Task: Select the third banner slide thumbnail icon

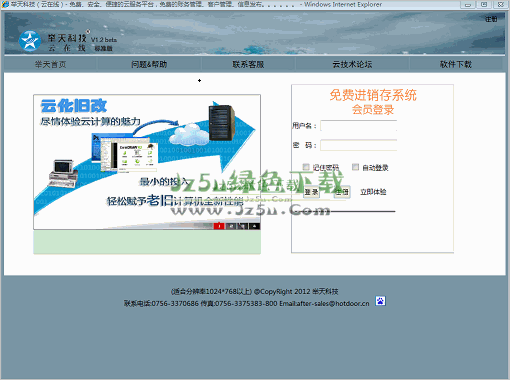Action: 243,226
